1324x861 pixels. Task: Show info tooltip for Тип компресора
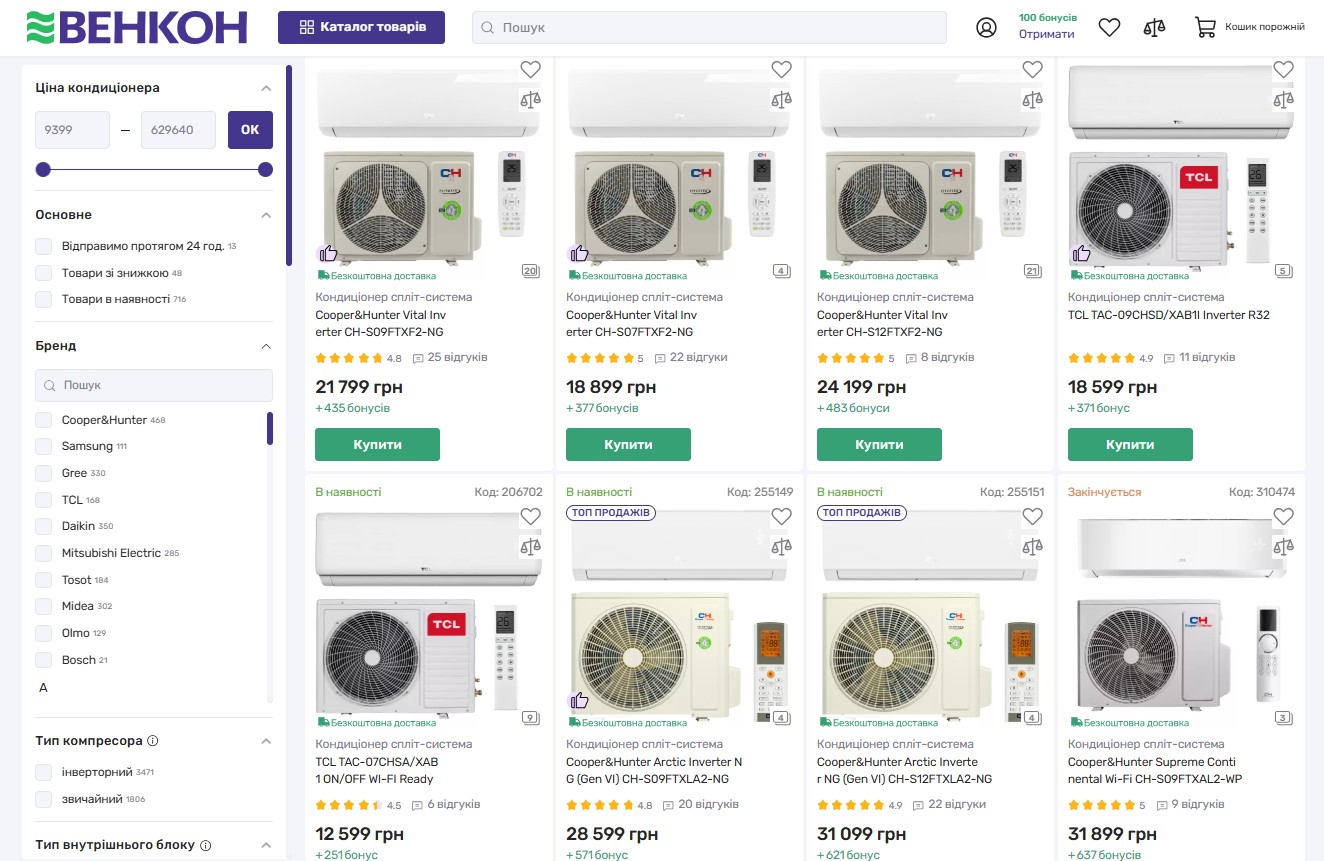153,741
